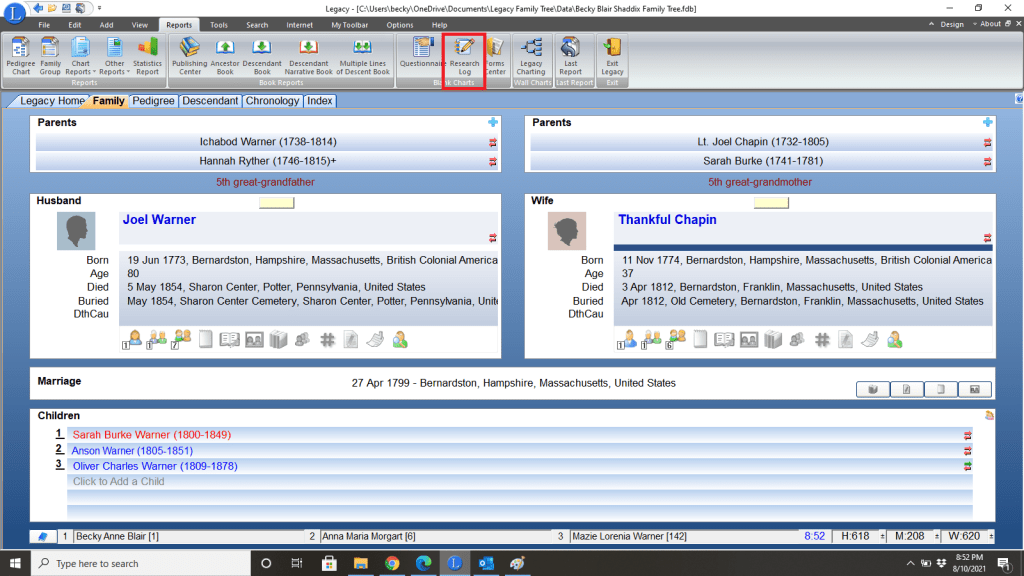This screenshot has width=1024, height=576.
Task: Launch Legacy Charting wall charts
Action: pos(531,59)
